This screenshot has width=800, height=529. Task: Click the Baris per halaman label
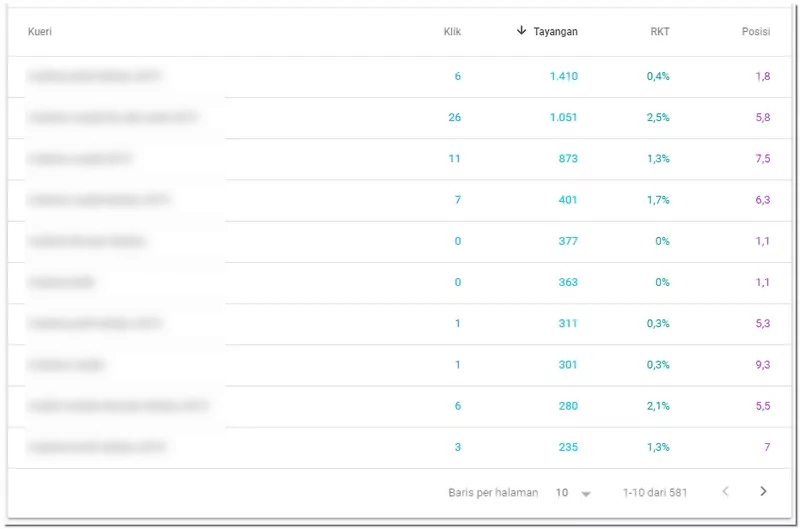click(493, 493)
